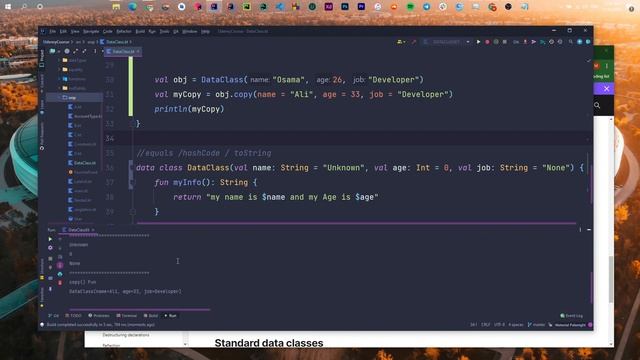Click the green Run button in toolbar

(x=478, y=42)
